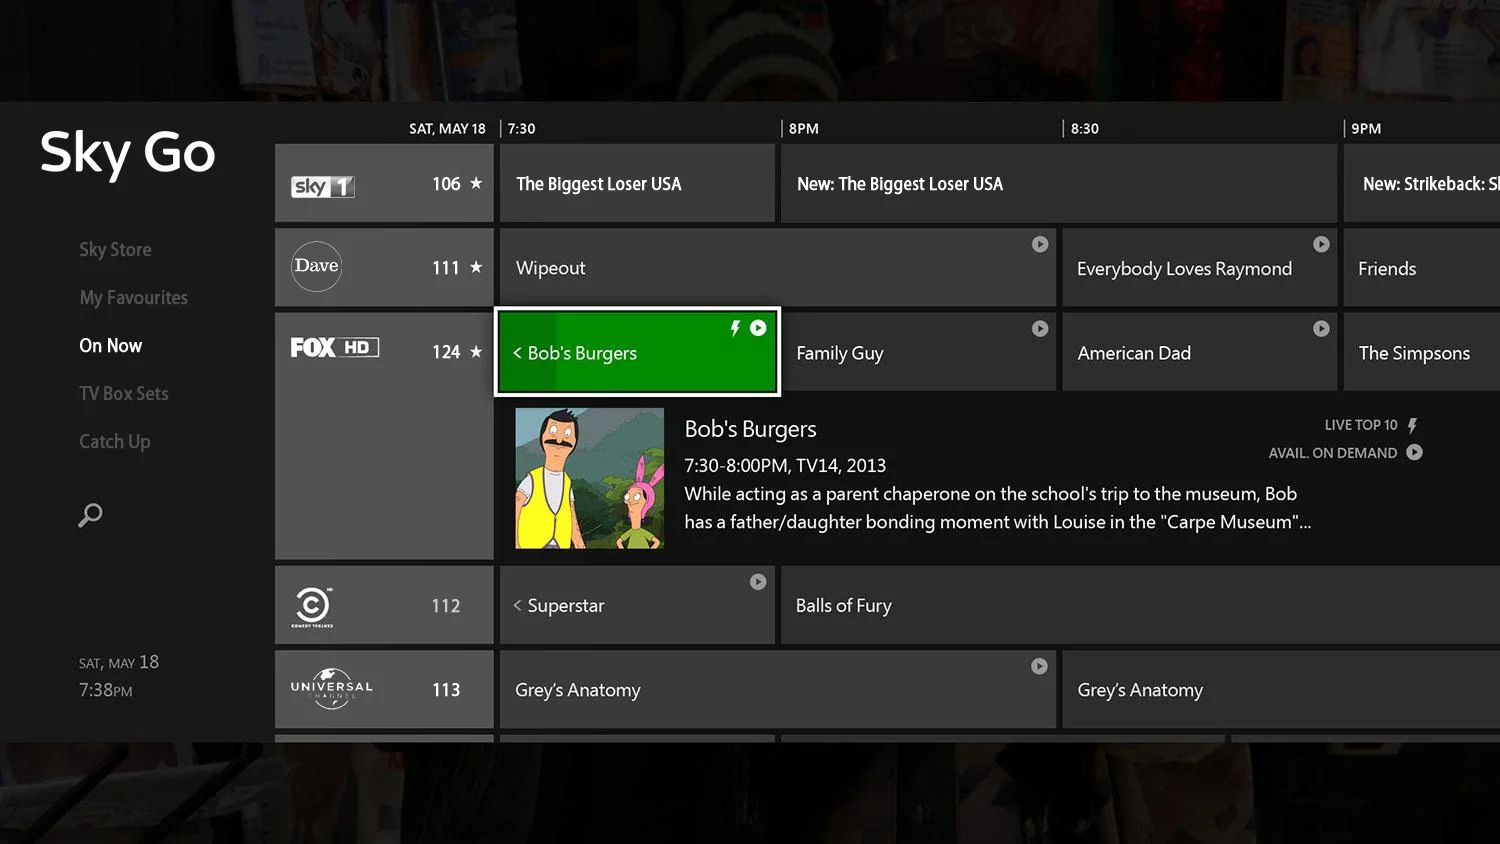Open TV Box Sets in the sidebar

point(124,394)
